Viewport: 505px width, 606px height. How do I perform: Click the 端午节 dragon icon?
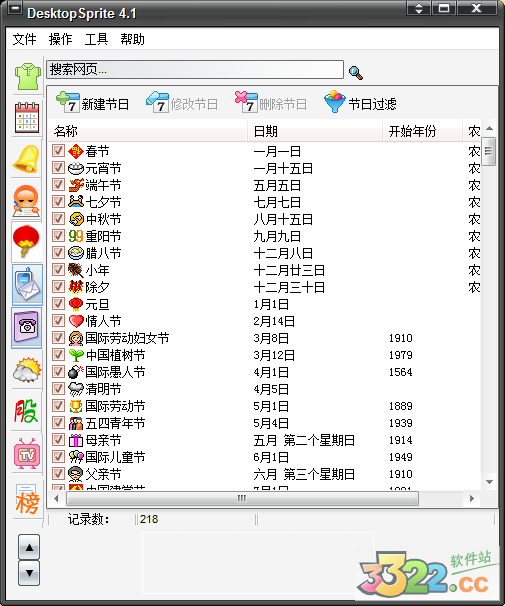coord(76,185)
